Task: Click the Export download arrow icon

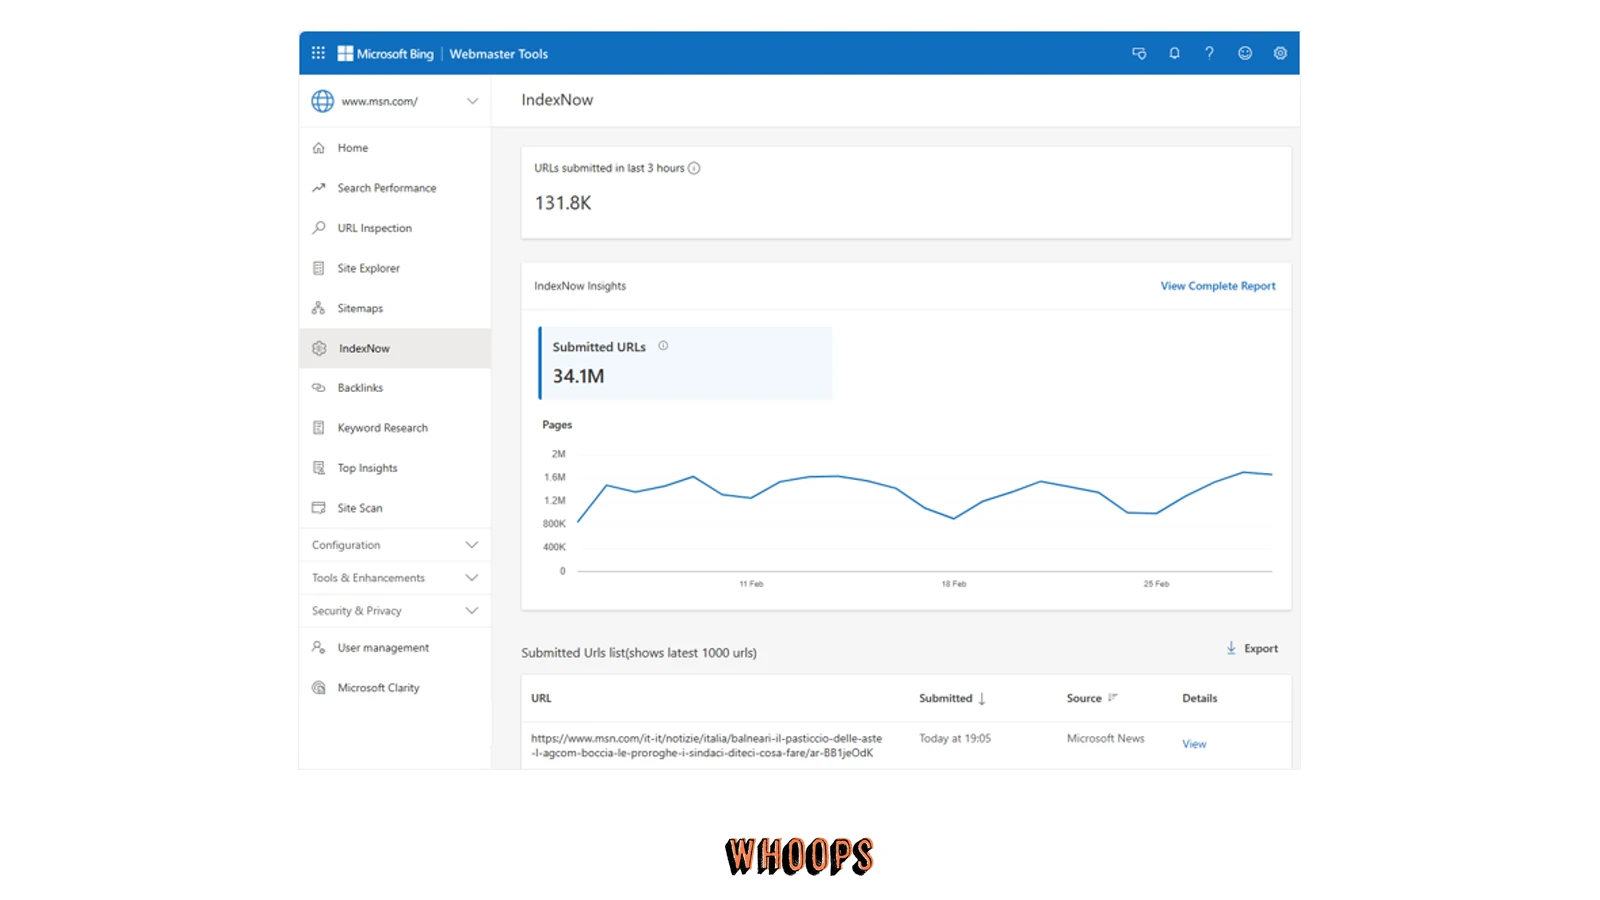Action: pos(1231,648)
